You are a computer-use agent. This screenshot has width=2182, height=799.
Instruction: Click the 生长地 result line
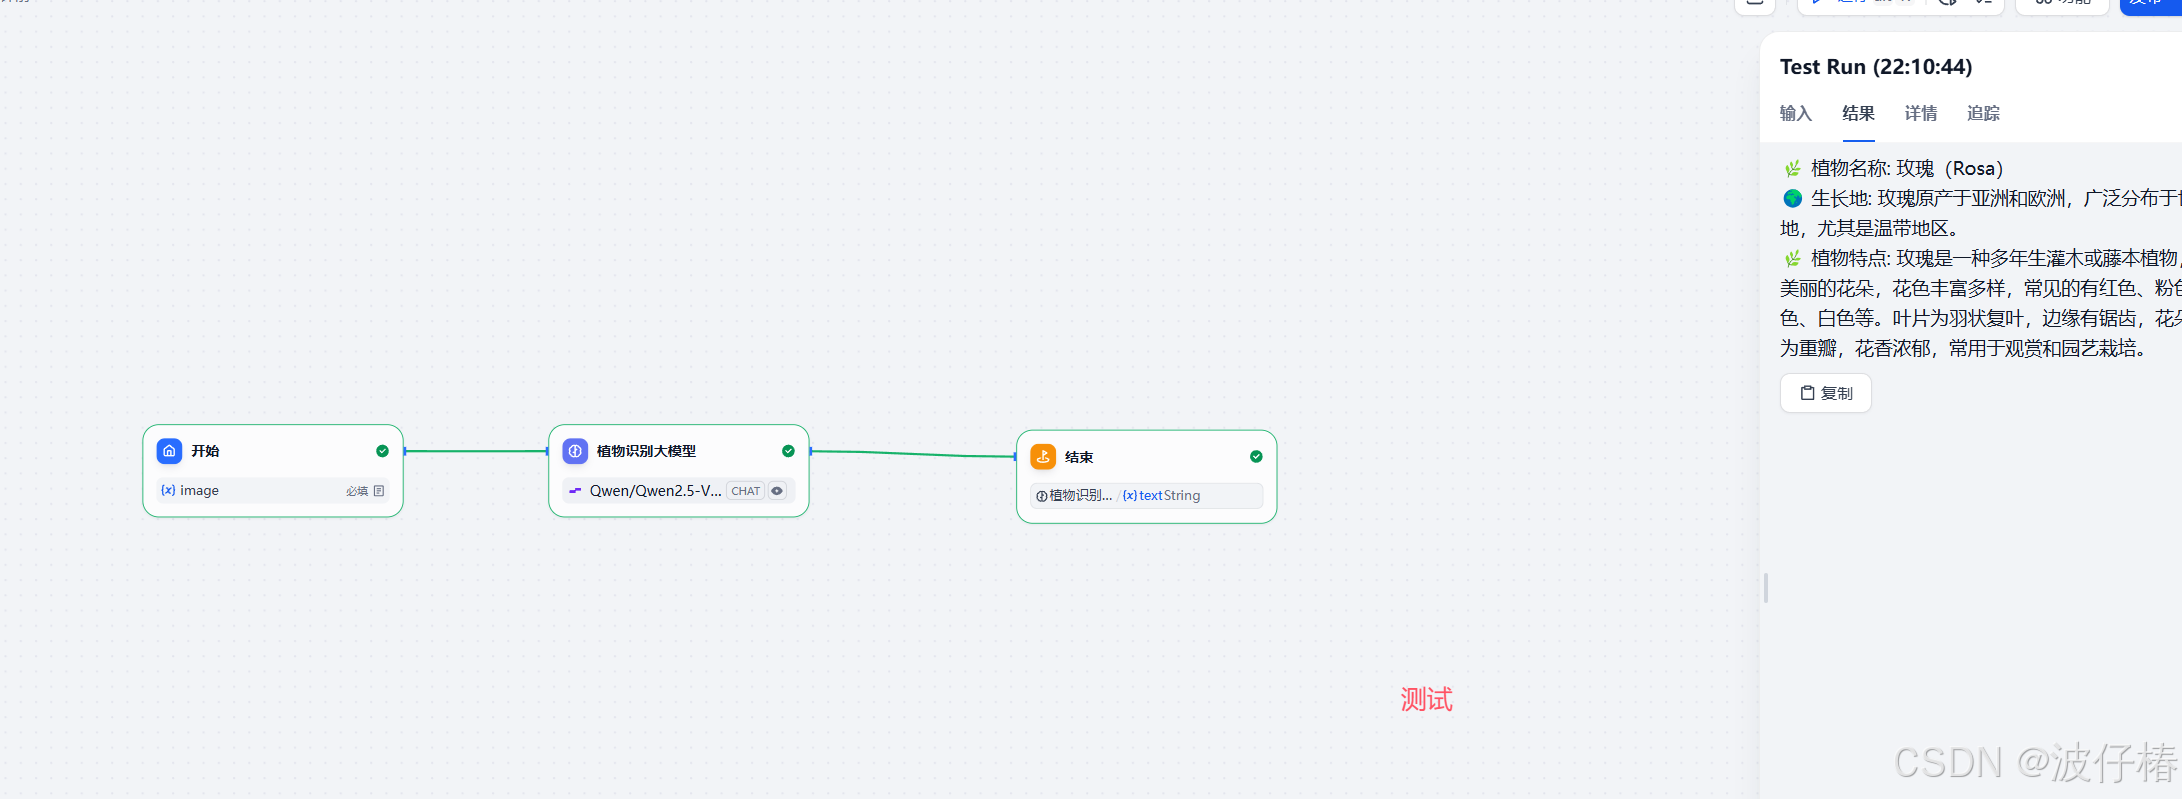[x=1981, y=213]
